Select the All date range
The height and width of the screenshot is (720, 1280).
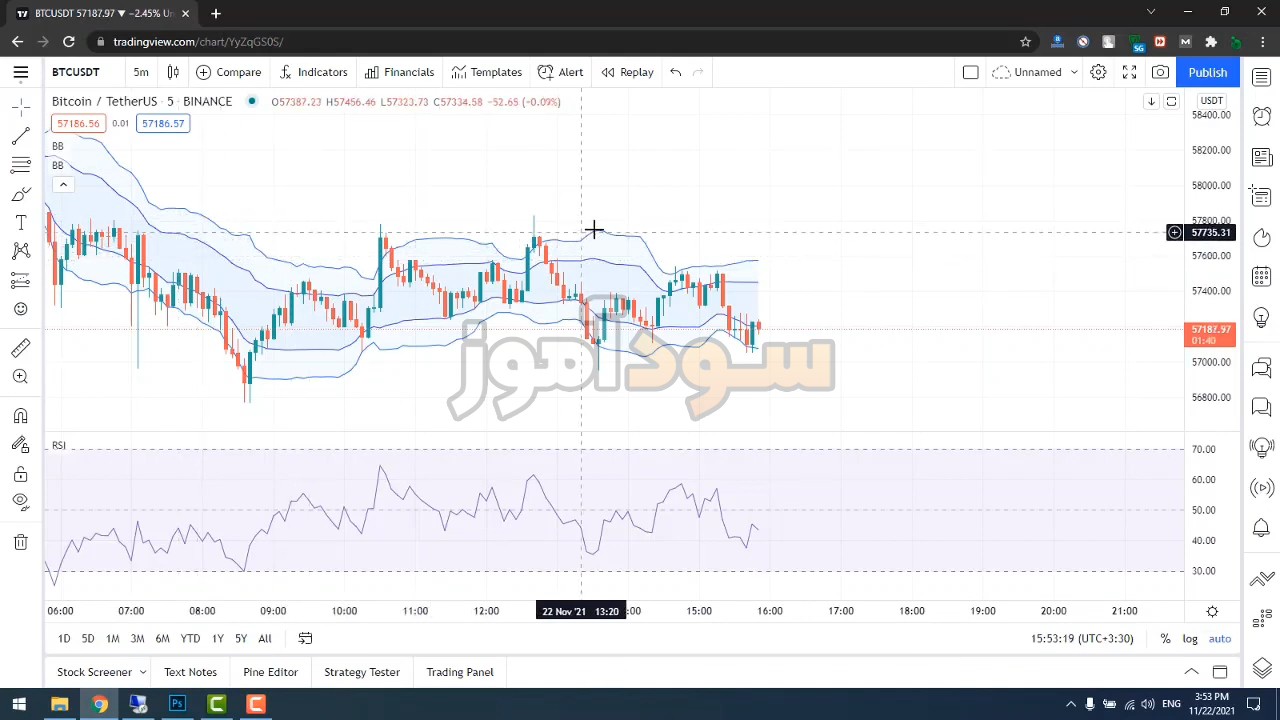[x=265, y=638]
